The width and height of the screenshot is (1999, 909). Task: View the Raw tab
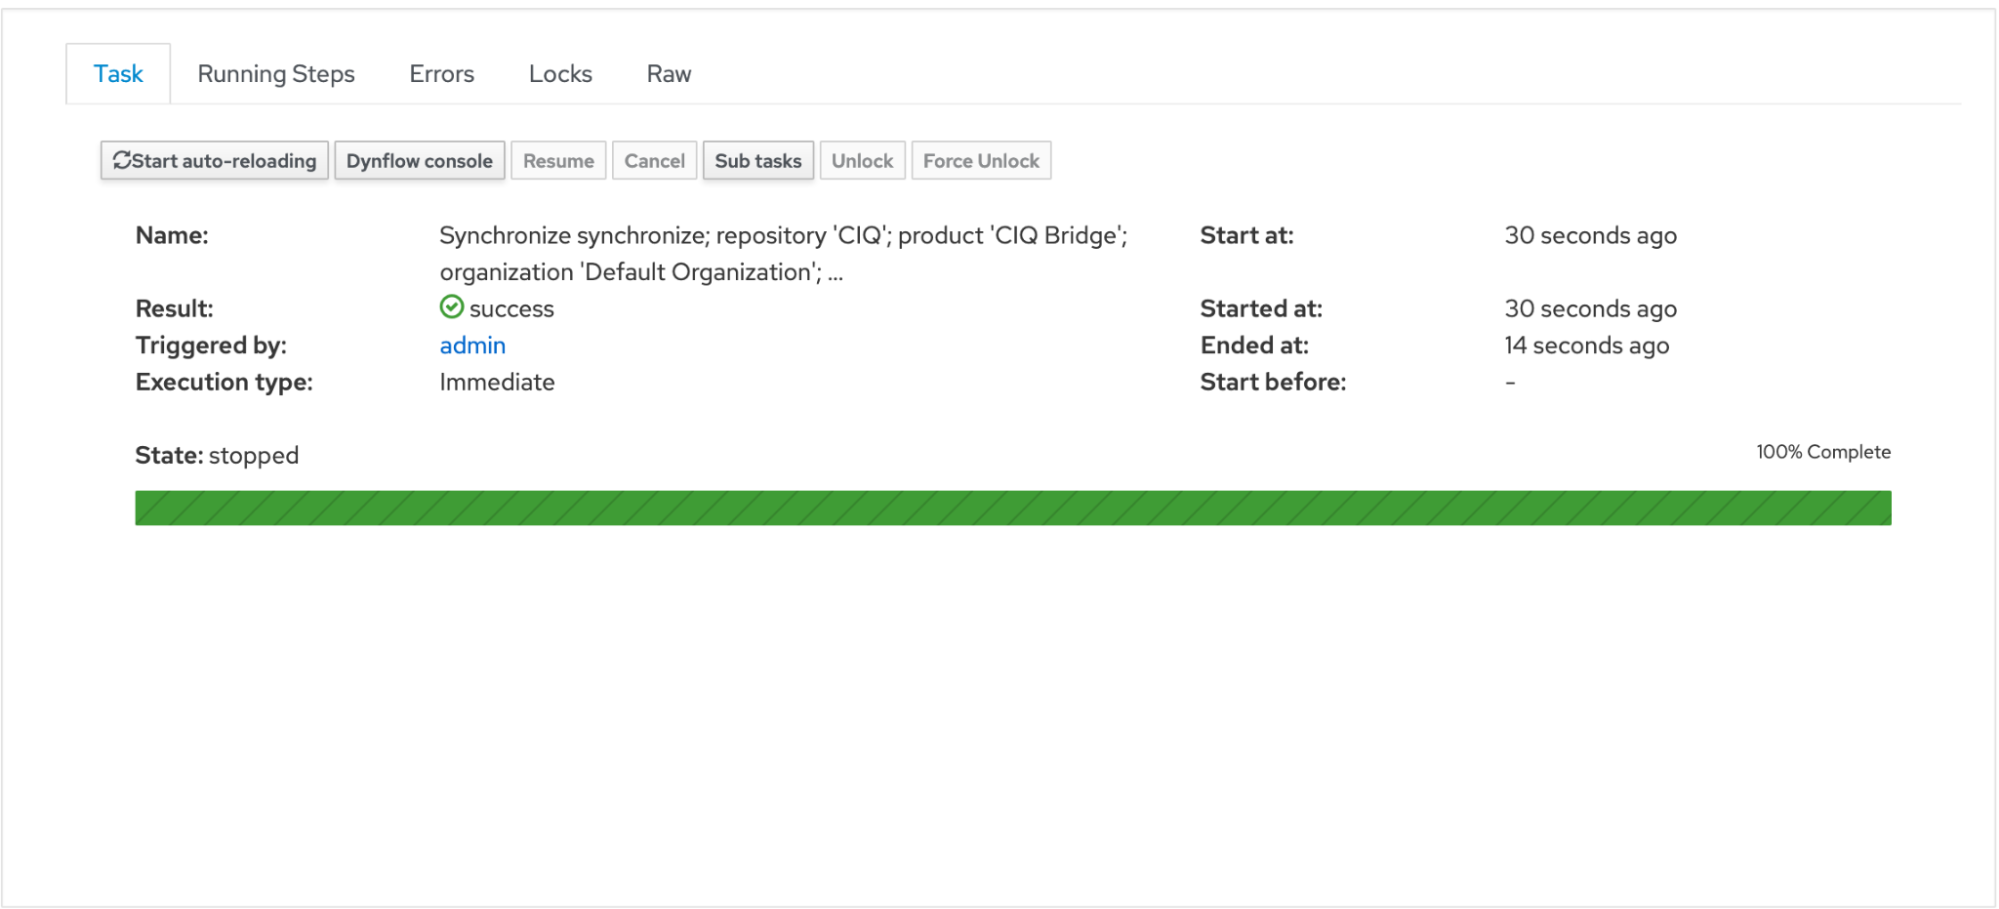tap(668, 74)
